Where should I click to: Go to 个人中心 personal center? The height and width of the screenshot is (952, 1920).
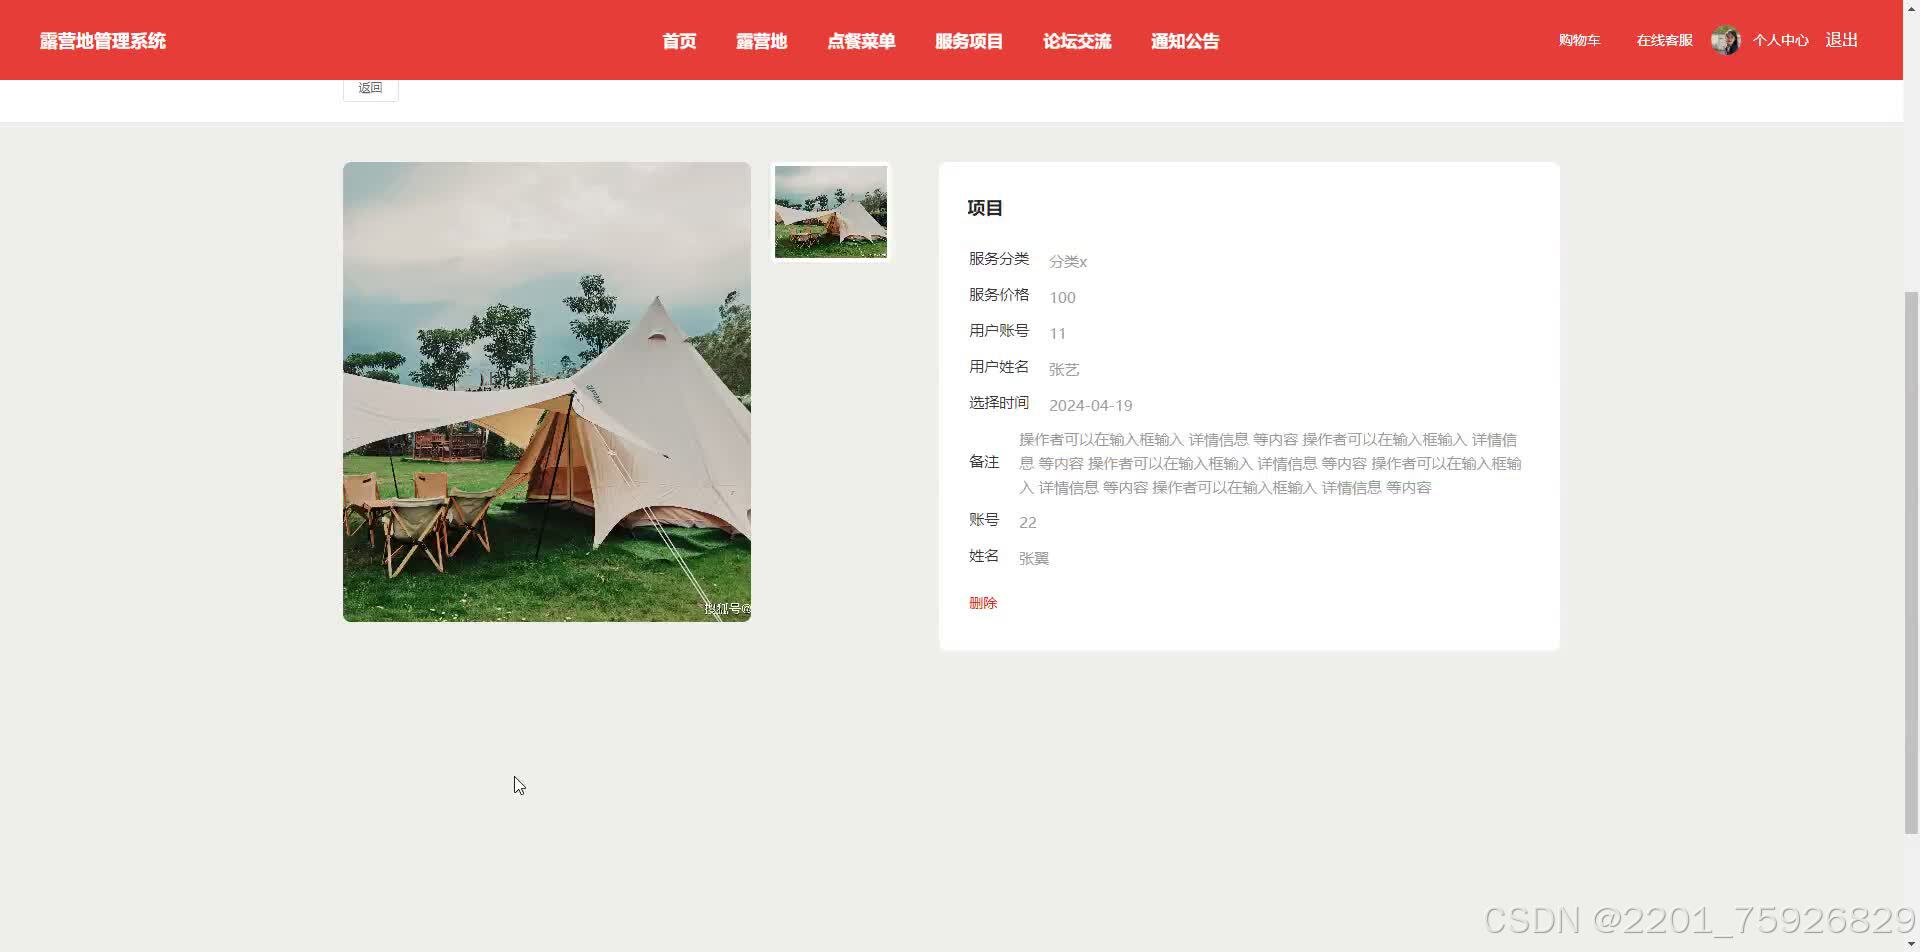pos(1780,40)
